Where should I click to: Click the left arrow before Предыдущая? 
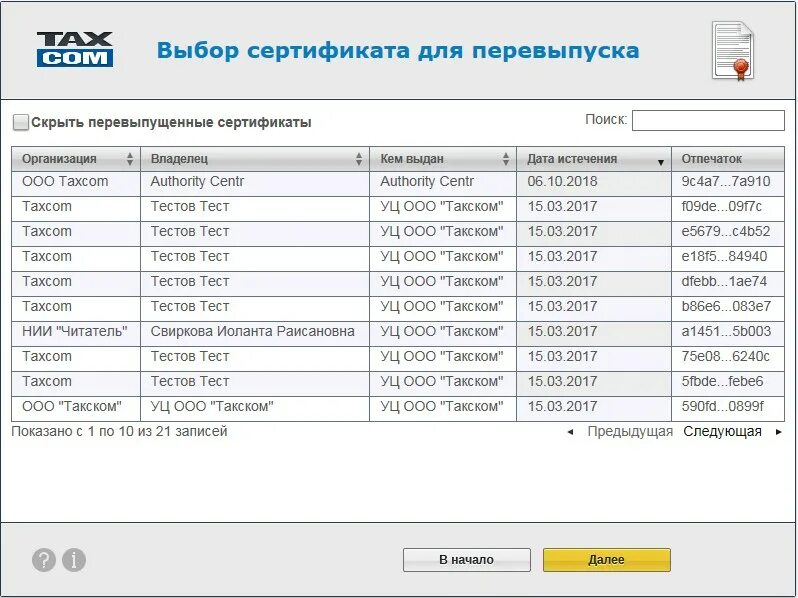coord(571,432)
